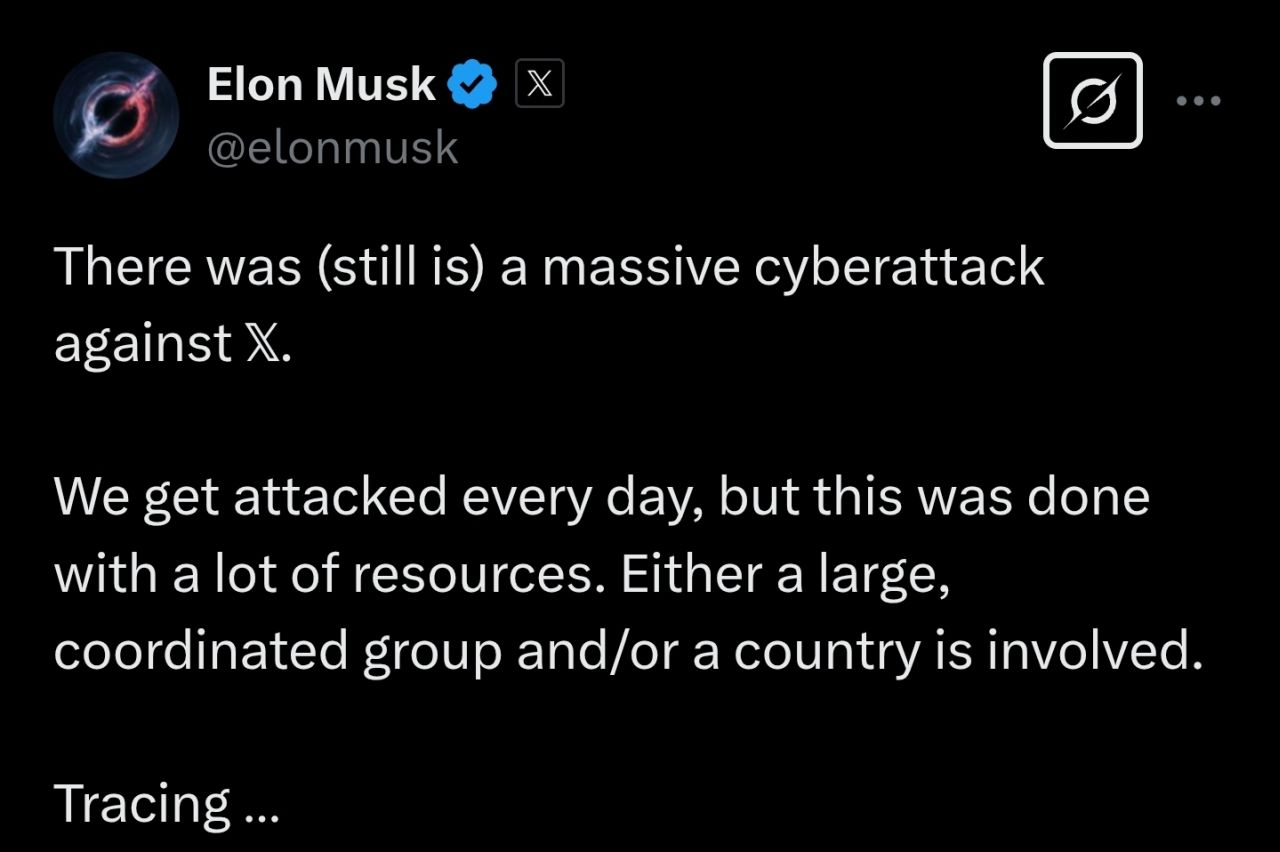Click the word "involved." ending the paragraph
This screenshot has width=1280, height=852.
[x=1093, y=652]
